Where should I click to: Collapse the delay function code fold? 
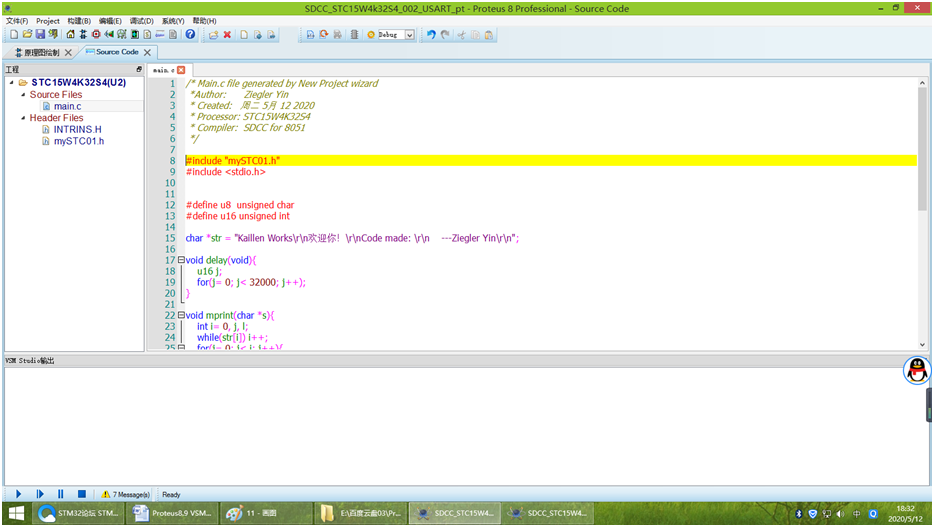(x=181, y=260)
